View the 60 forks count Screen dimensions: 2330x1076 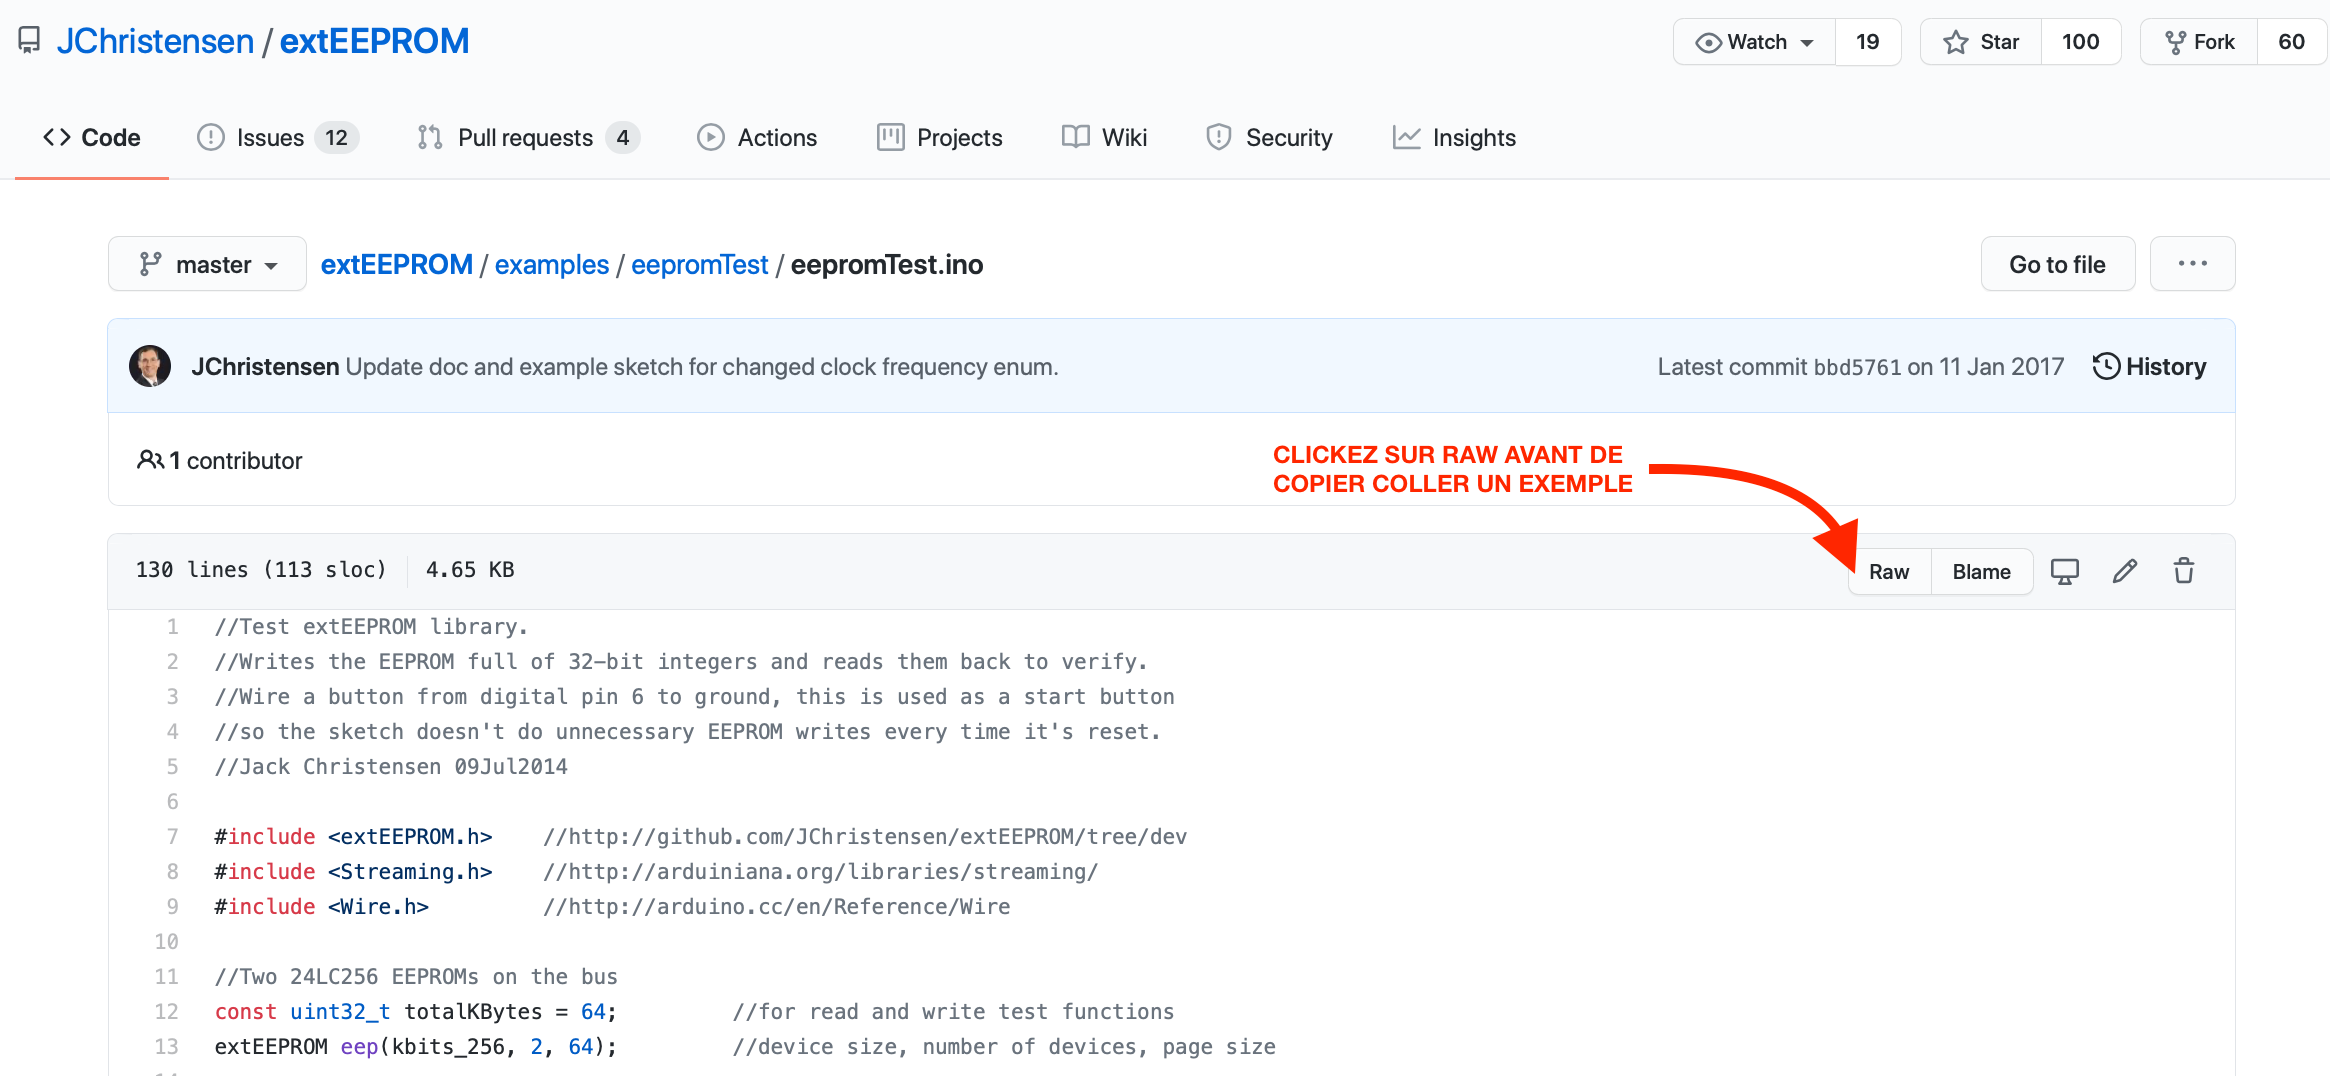point(2292,42)
